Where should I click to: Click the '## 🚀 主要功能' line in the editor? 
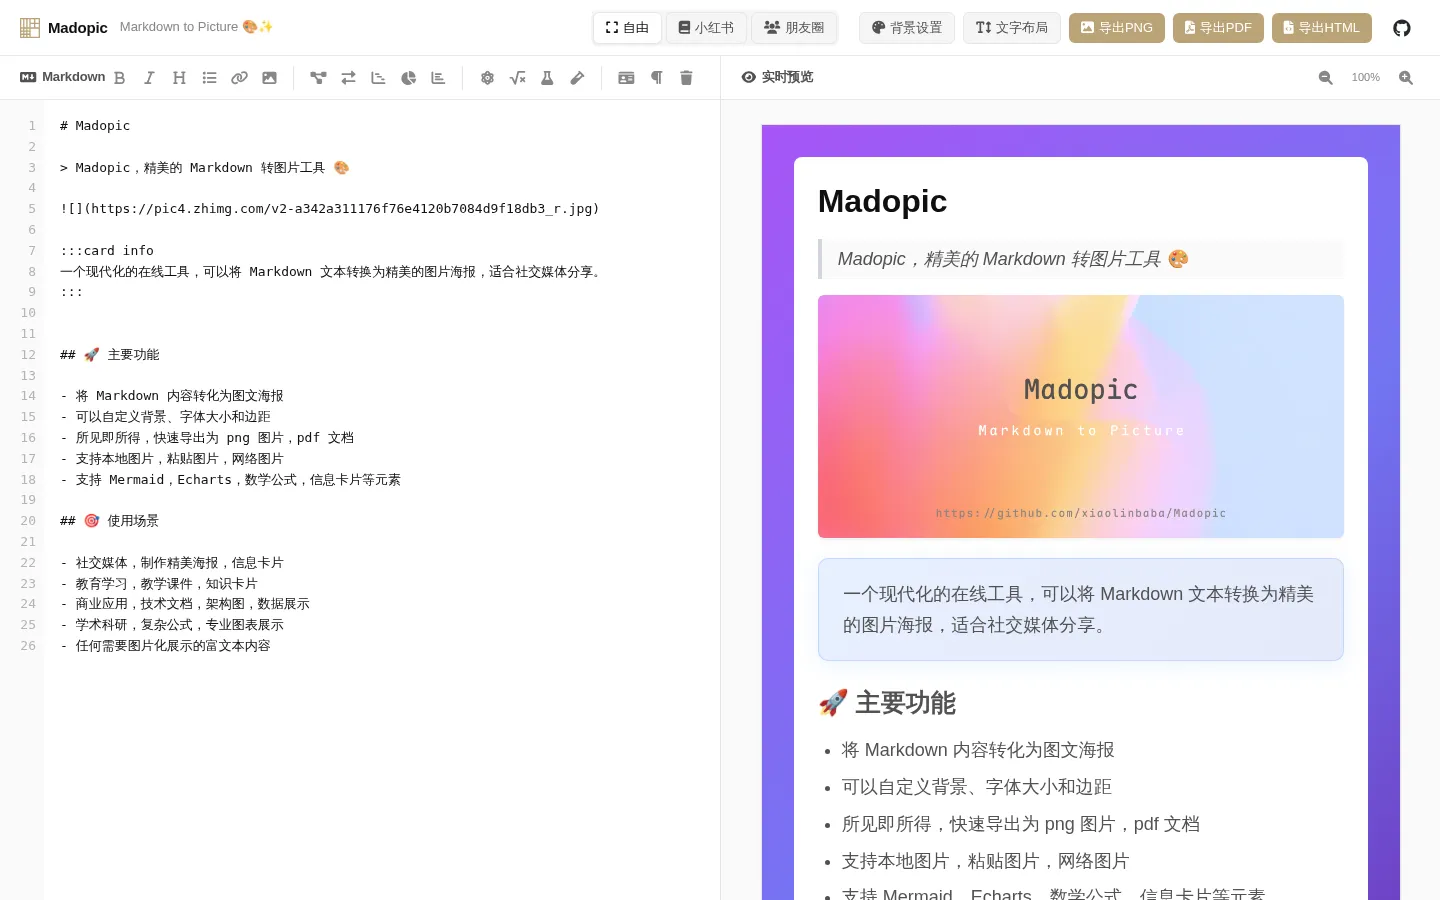click(110, 355)
